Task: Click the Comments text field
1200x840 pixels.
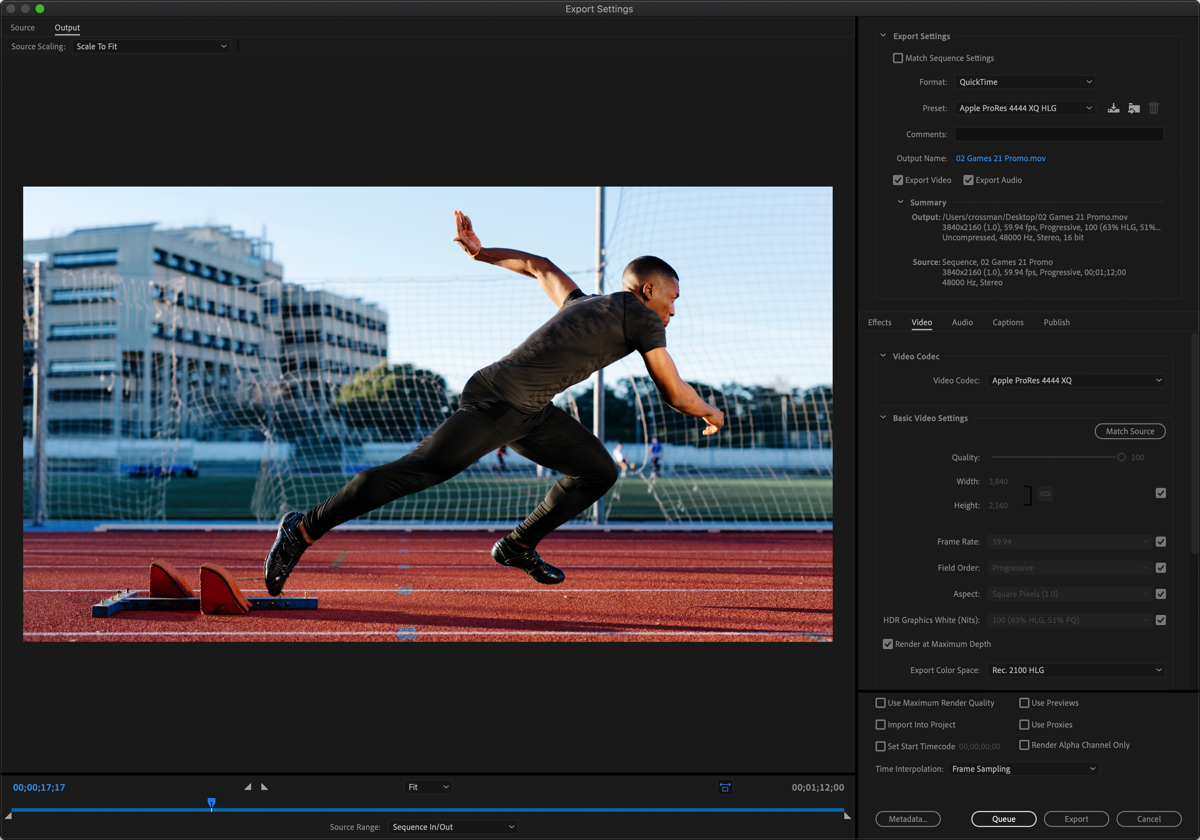Action: (1059, 134)
